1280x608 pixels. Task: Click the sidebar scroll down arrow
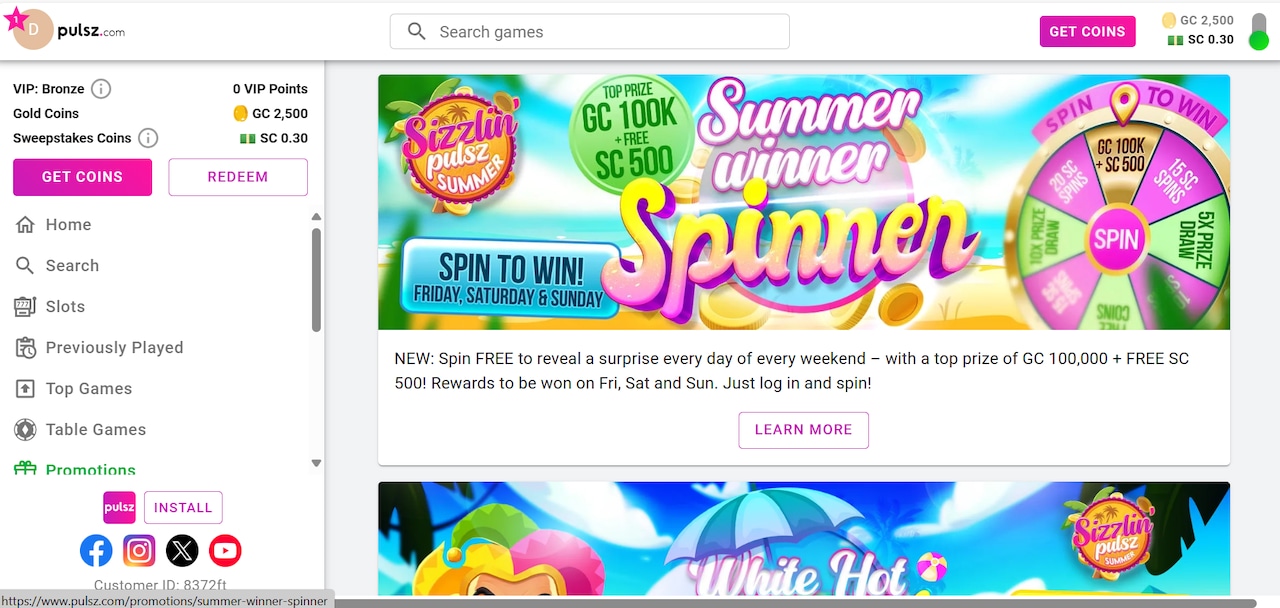click(317, 463)
